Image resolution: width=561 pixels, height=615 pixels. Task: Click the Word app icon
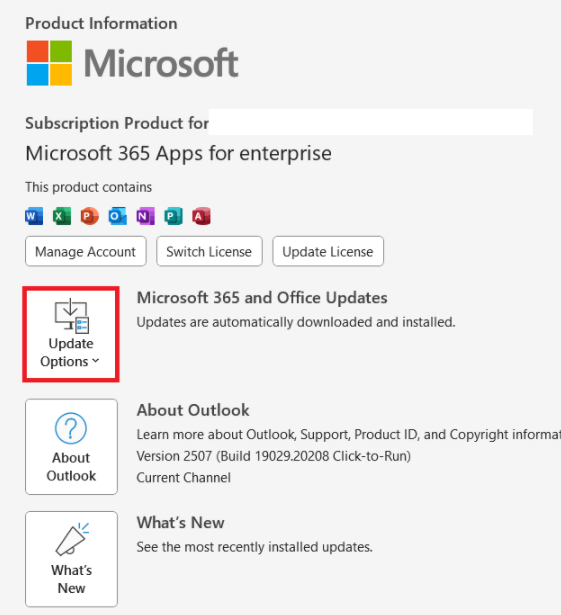34,216
